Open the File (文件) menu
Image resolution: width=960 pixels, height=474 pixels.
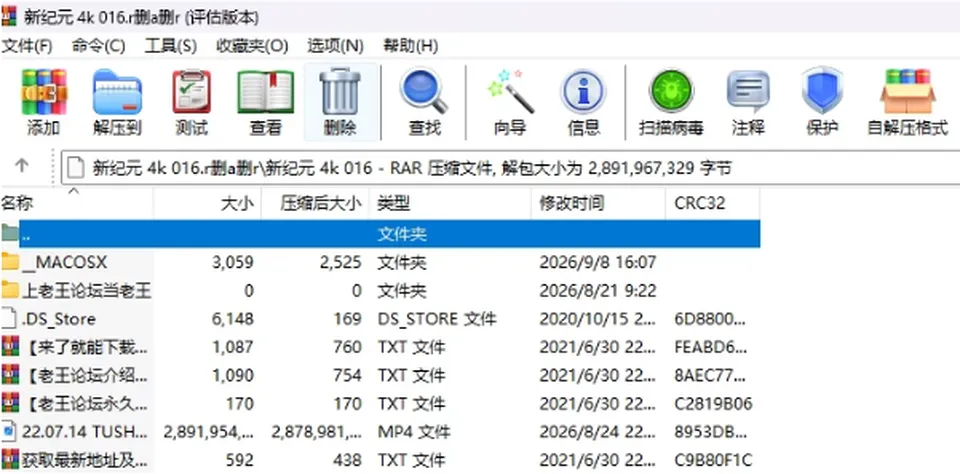(x=26, y=46)
